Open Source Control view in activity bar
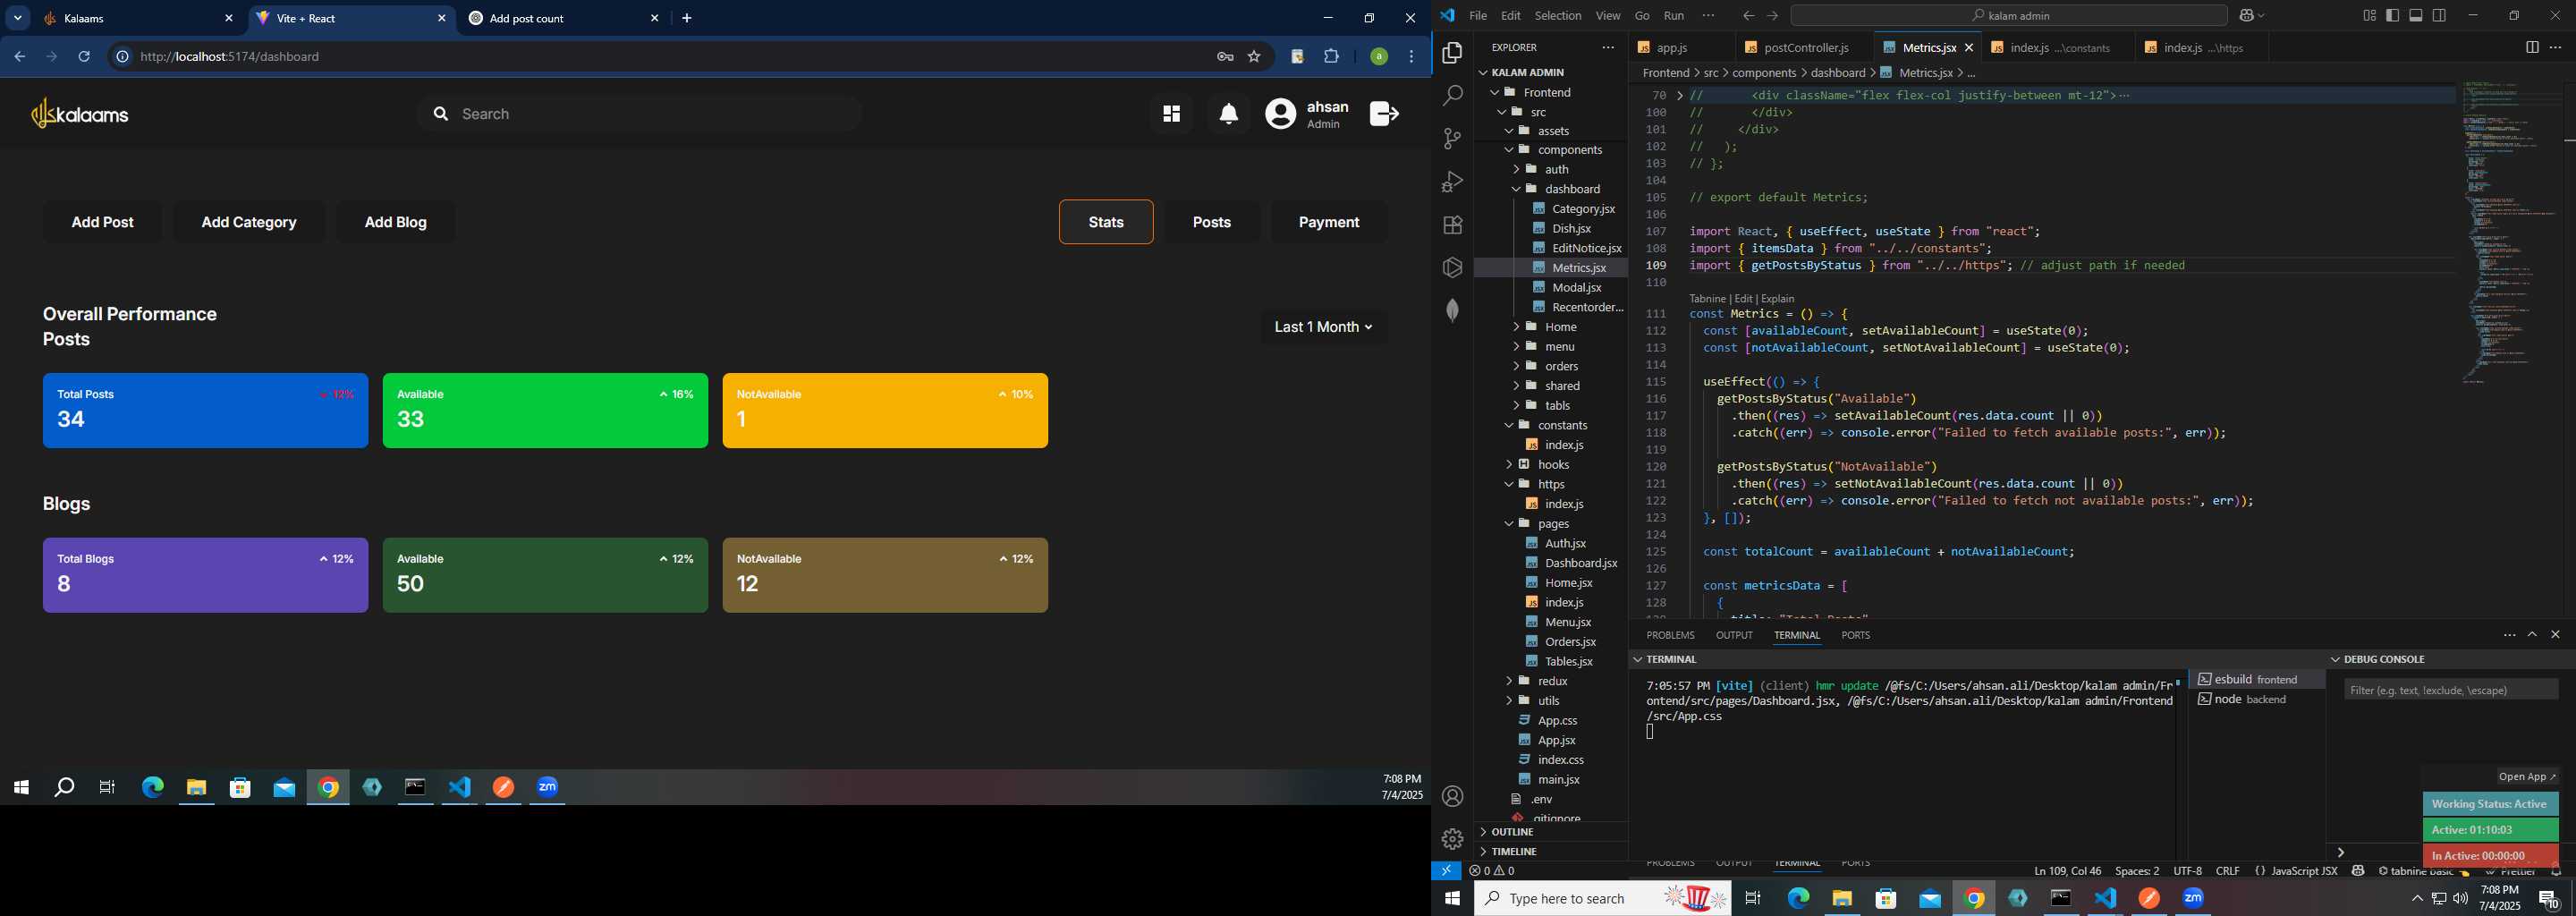The width and height of the screenshot is (2576, 916). coord(1452,139)
